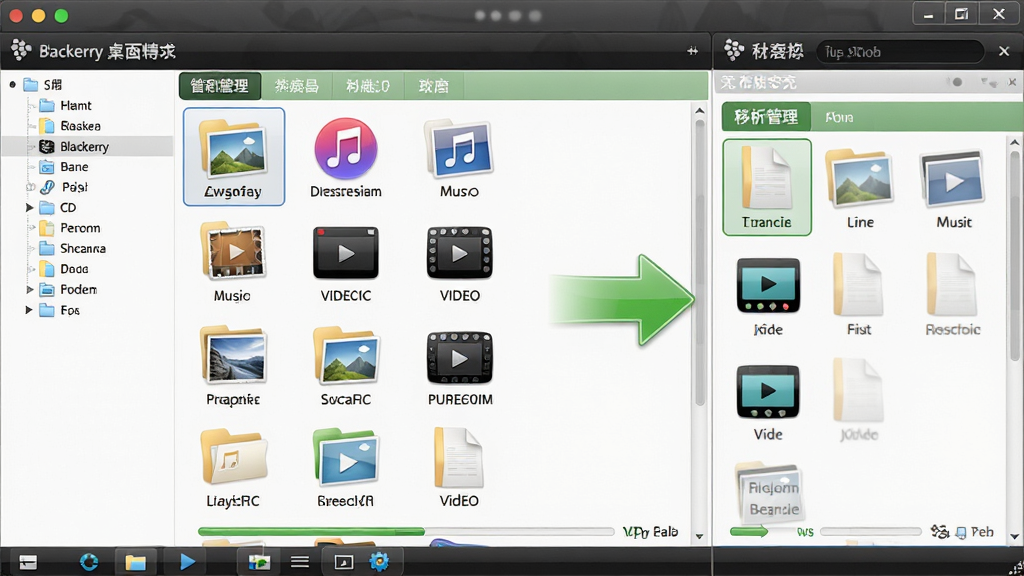Open the file explorer folder in taskbar
This screenshot has height=576, width=1024.
pos(135,562)
